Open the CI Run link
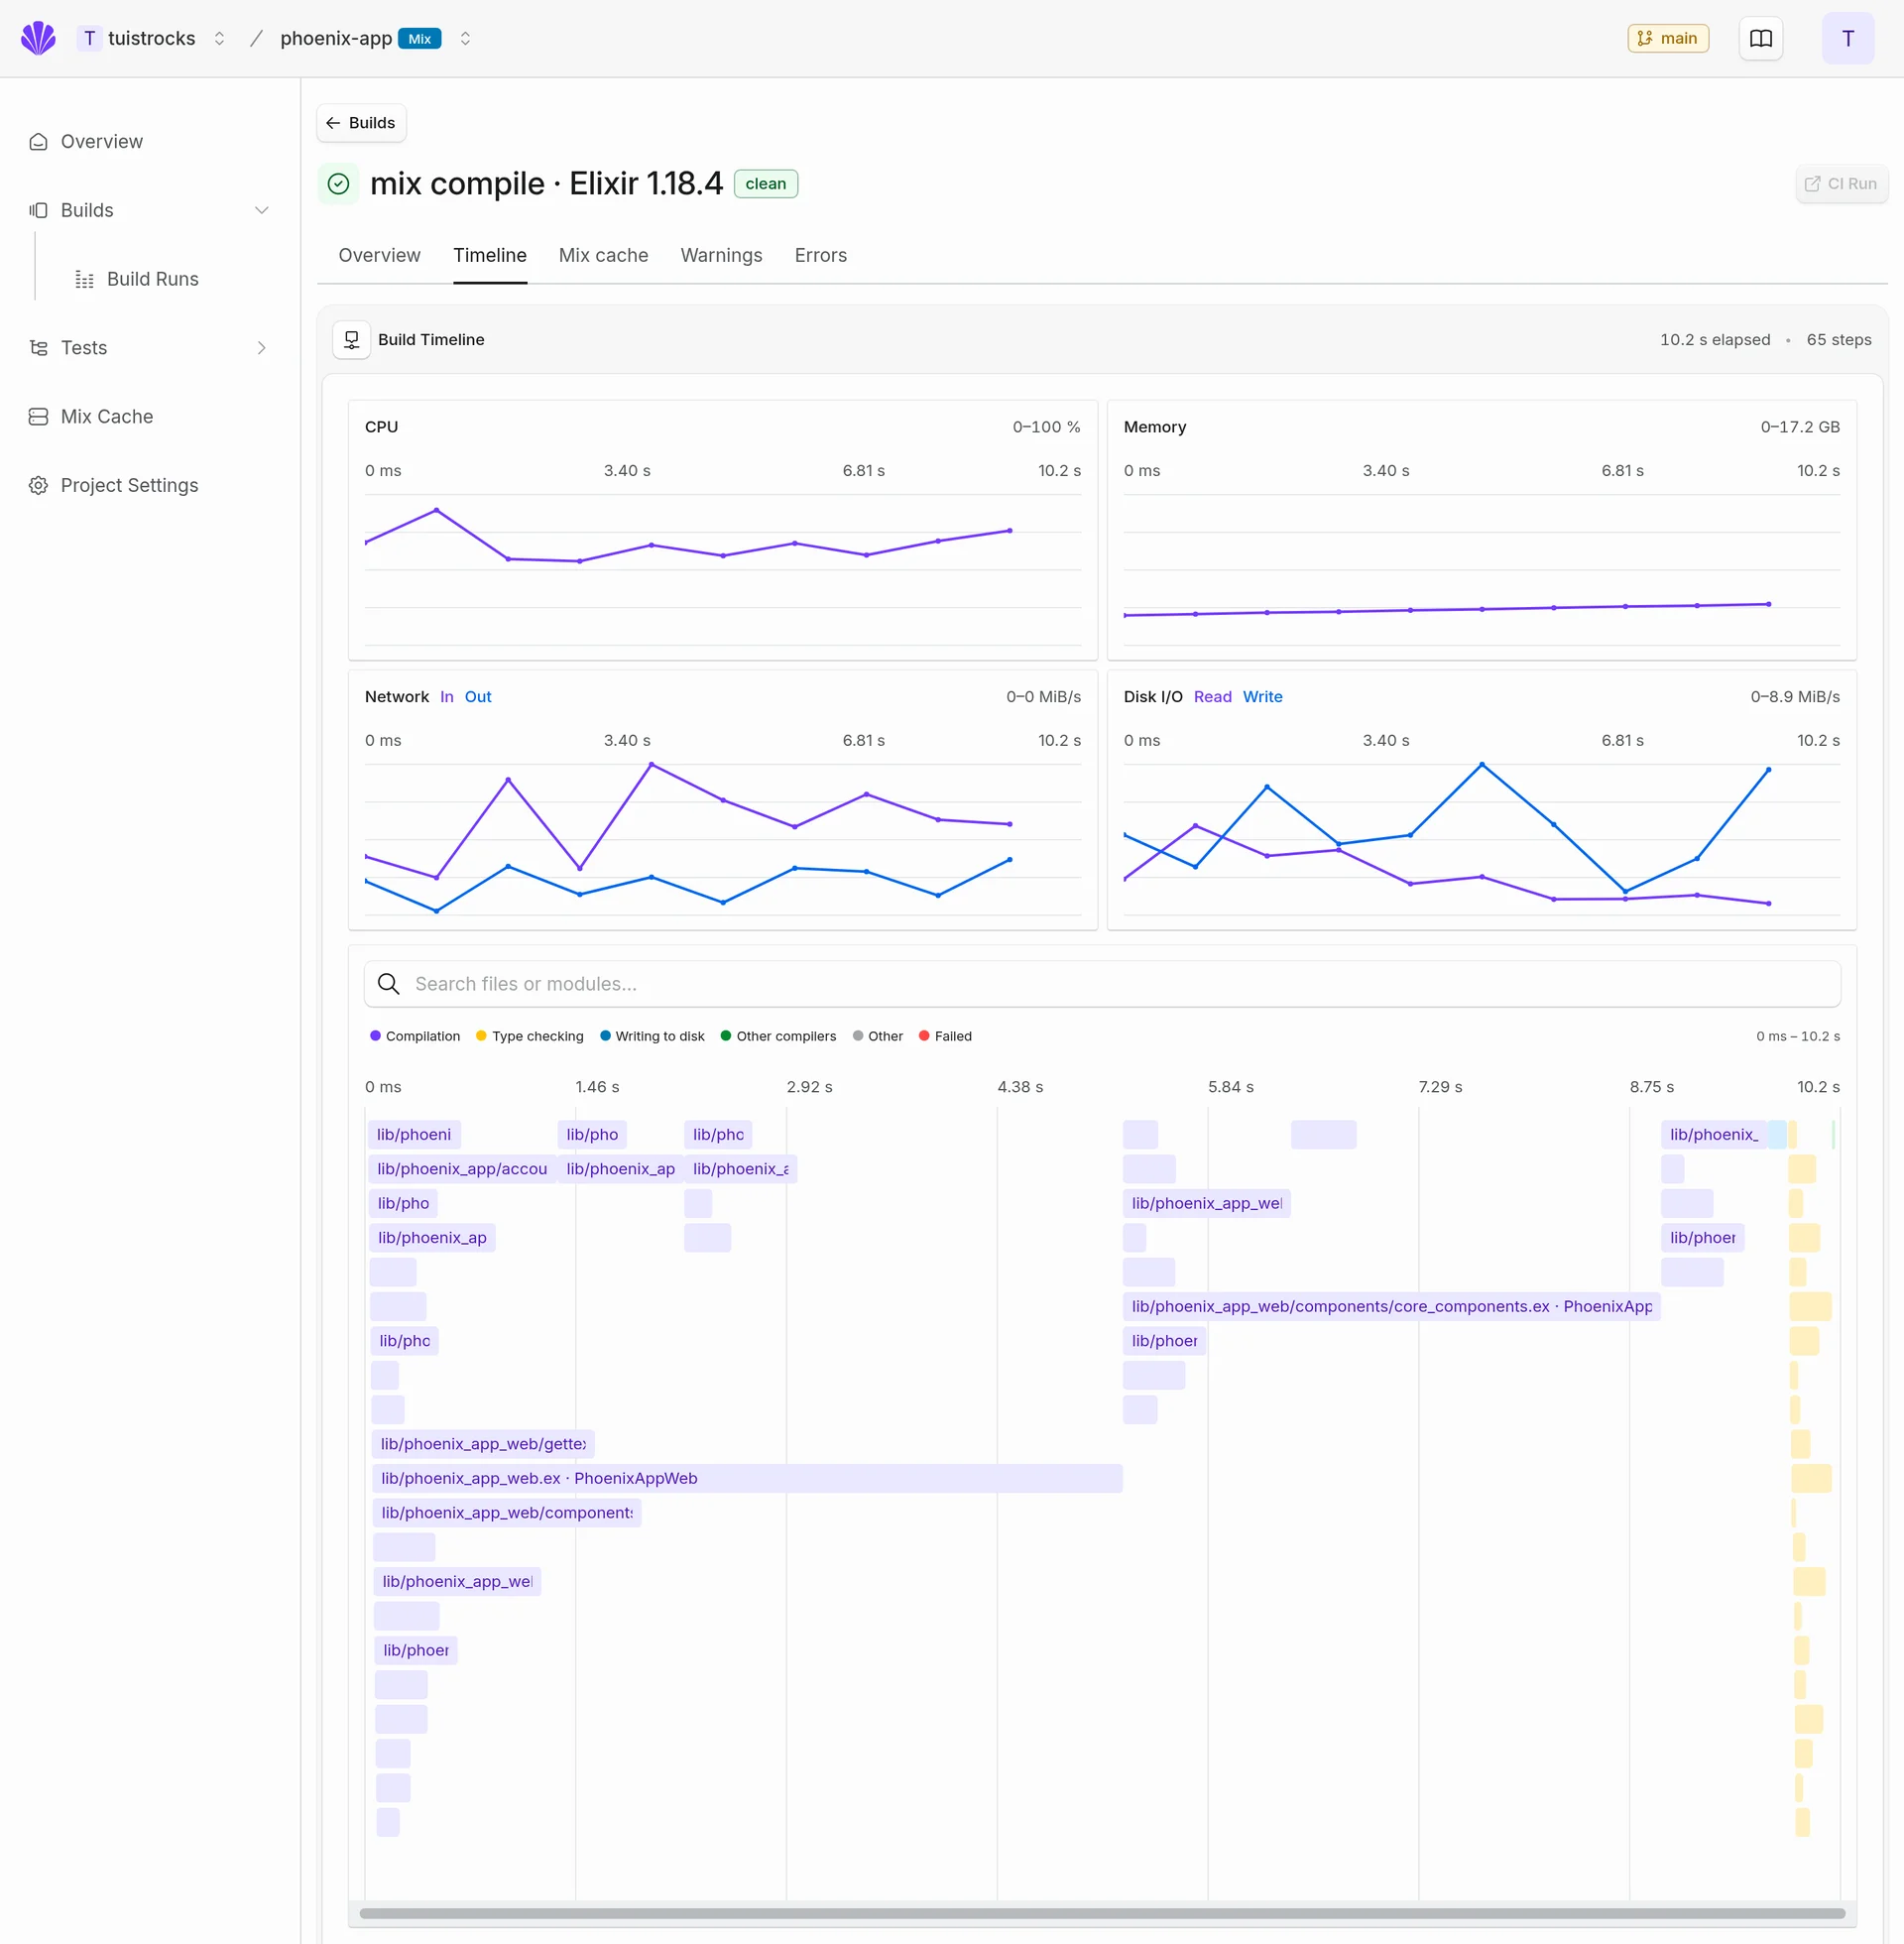The height and width of the screenshot is (1944, 1904). point(1840,184)
